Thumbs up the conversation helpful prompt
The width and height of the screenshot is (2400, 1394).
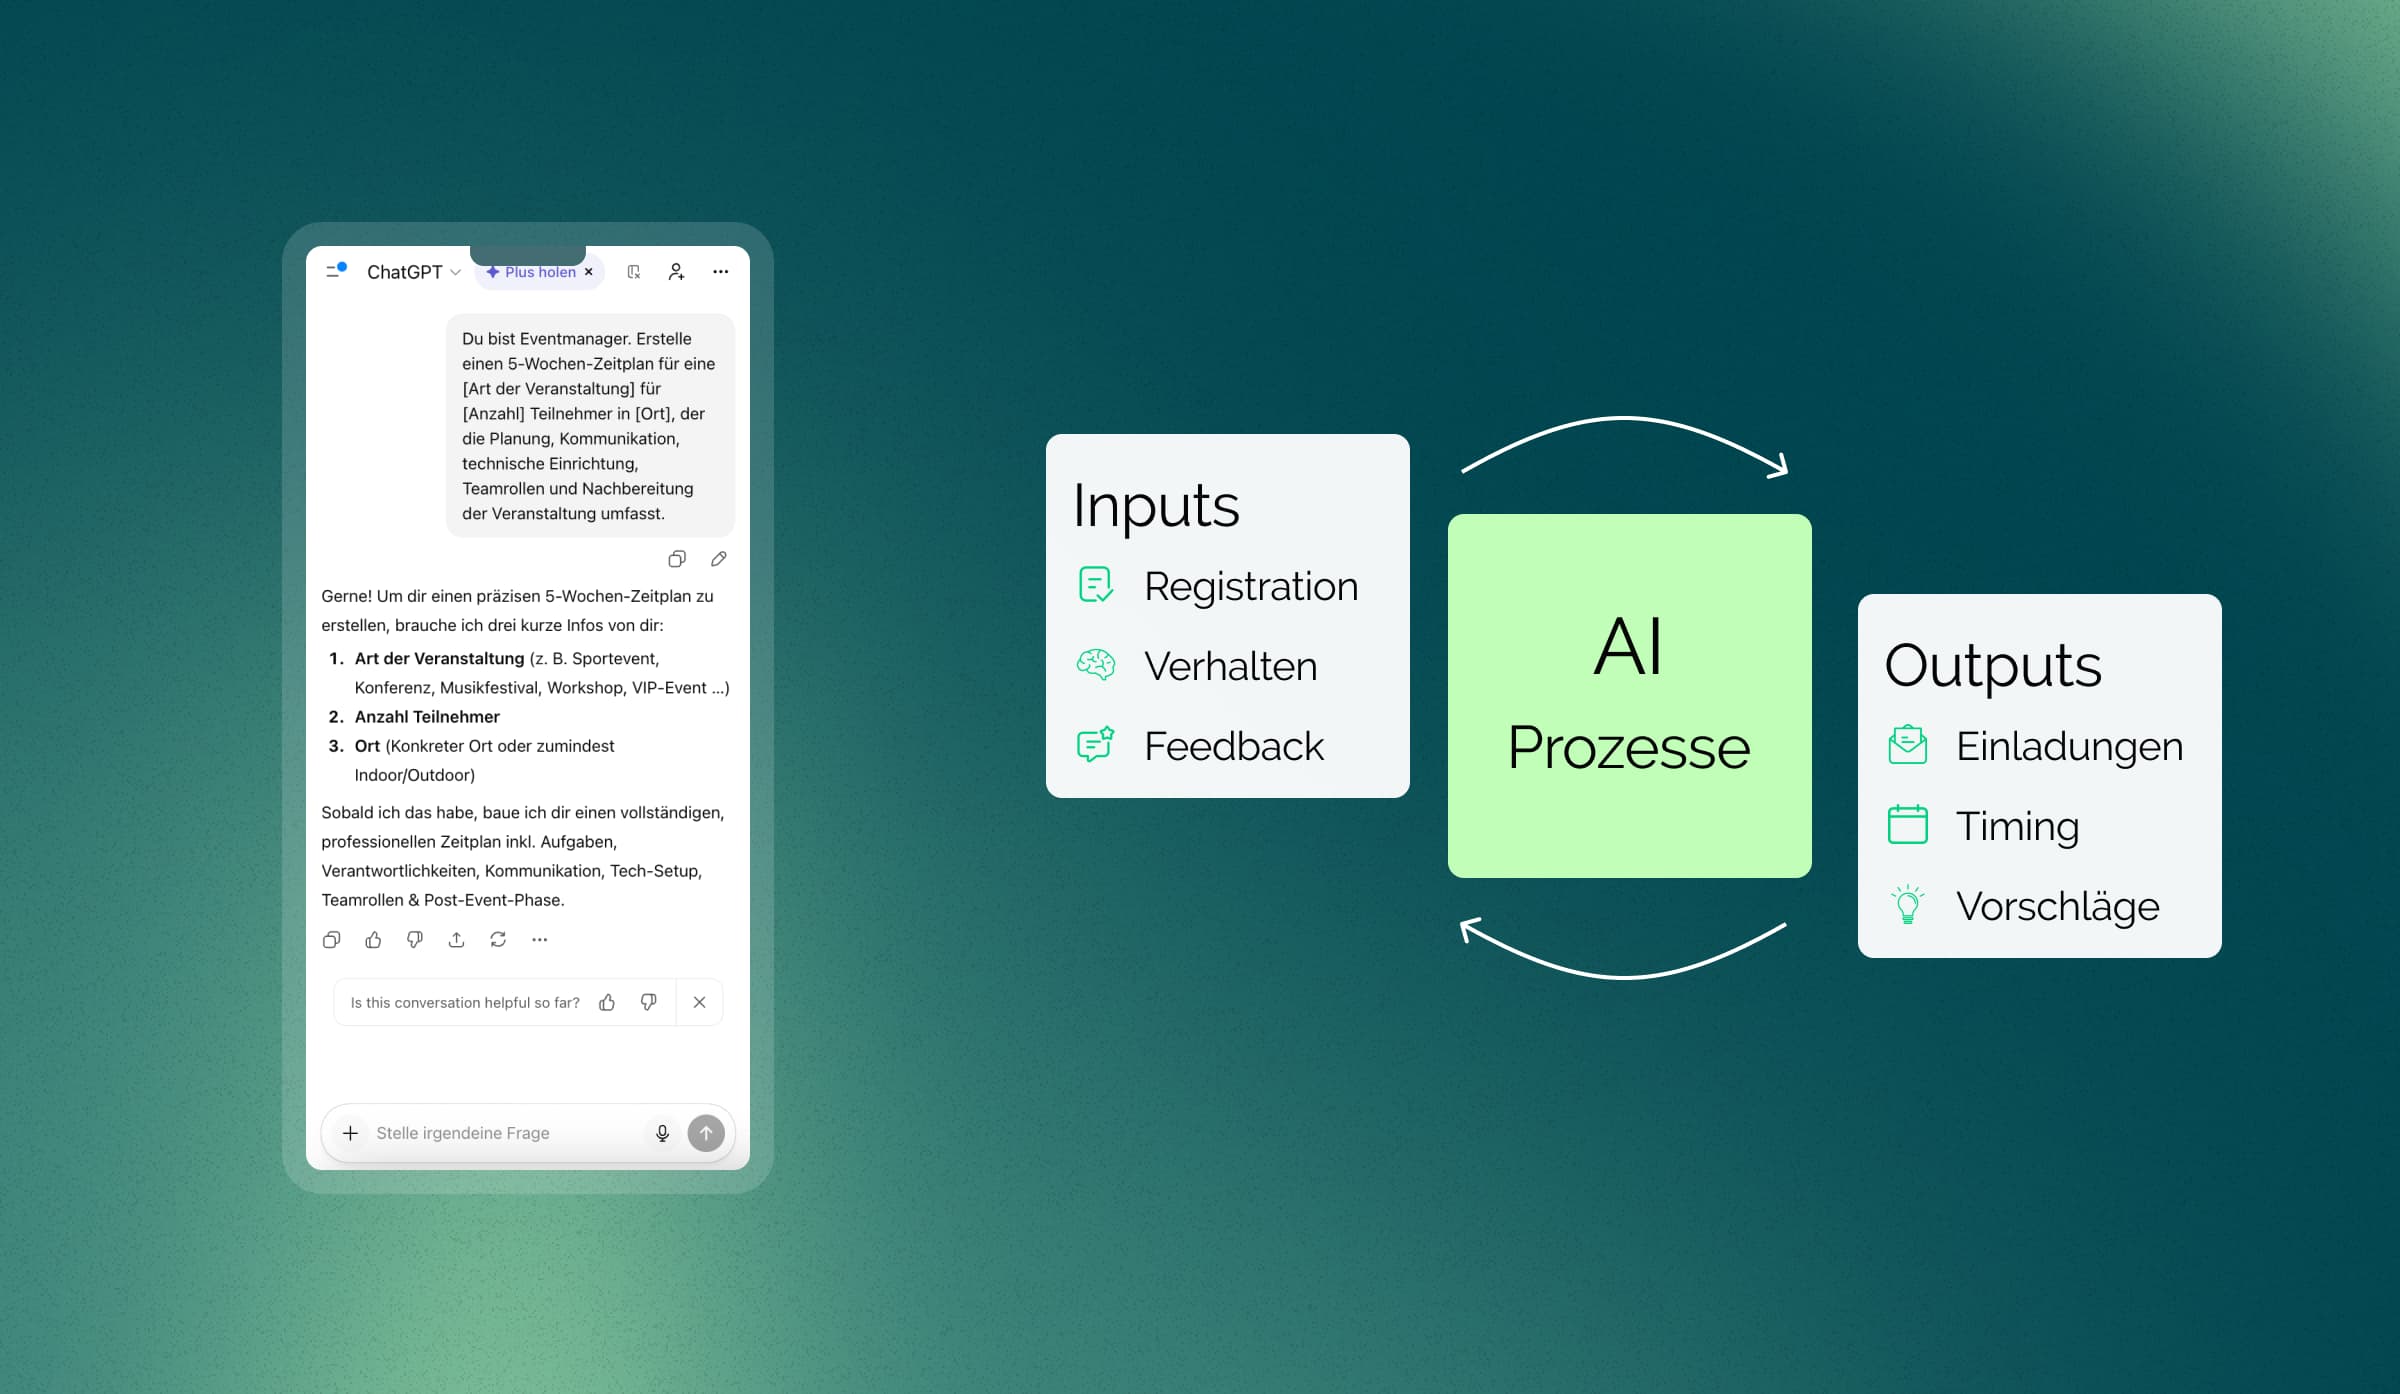click(607, 1002)
